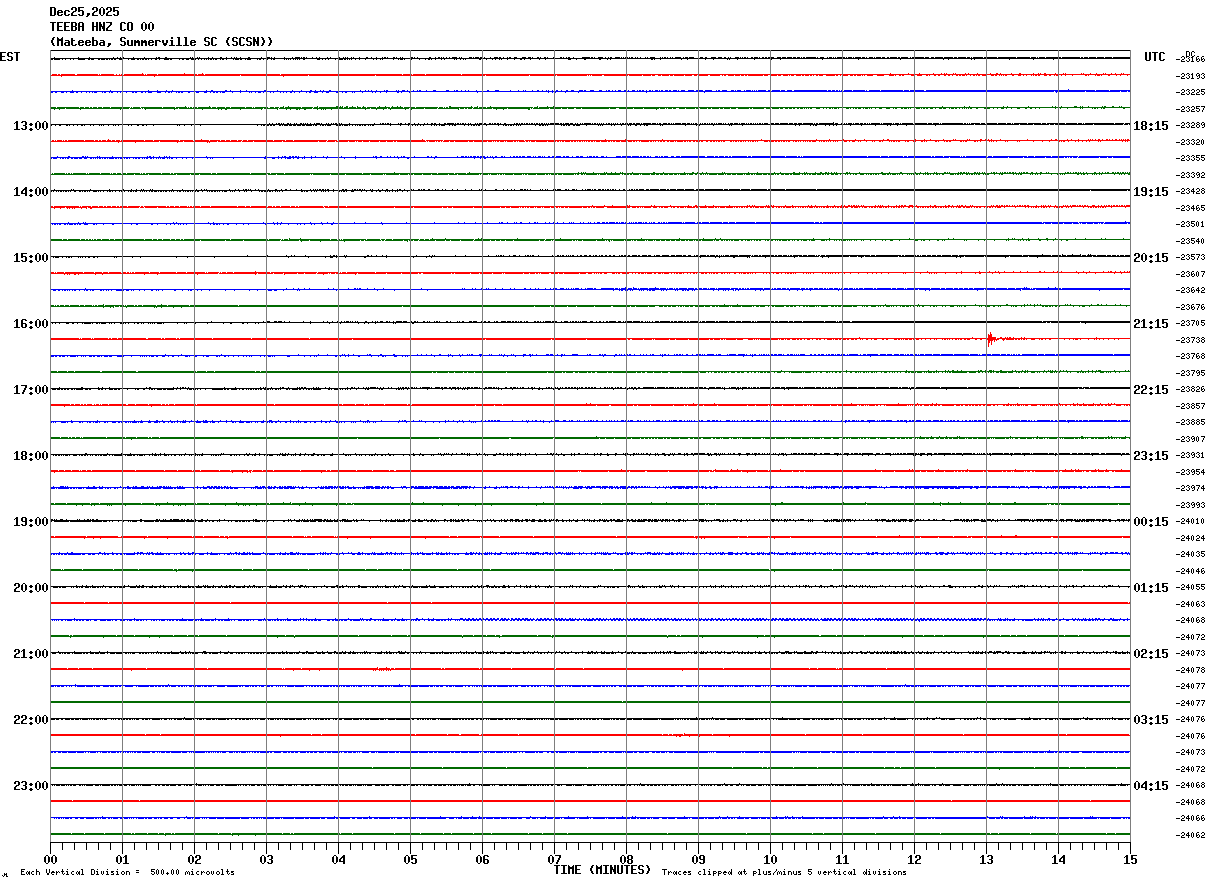Click the DC offset value -23193
The image size is (1210, 886).
click(x=1191, y=76)
